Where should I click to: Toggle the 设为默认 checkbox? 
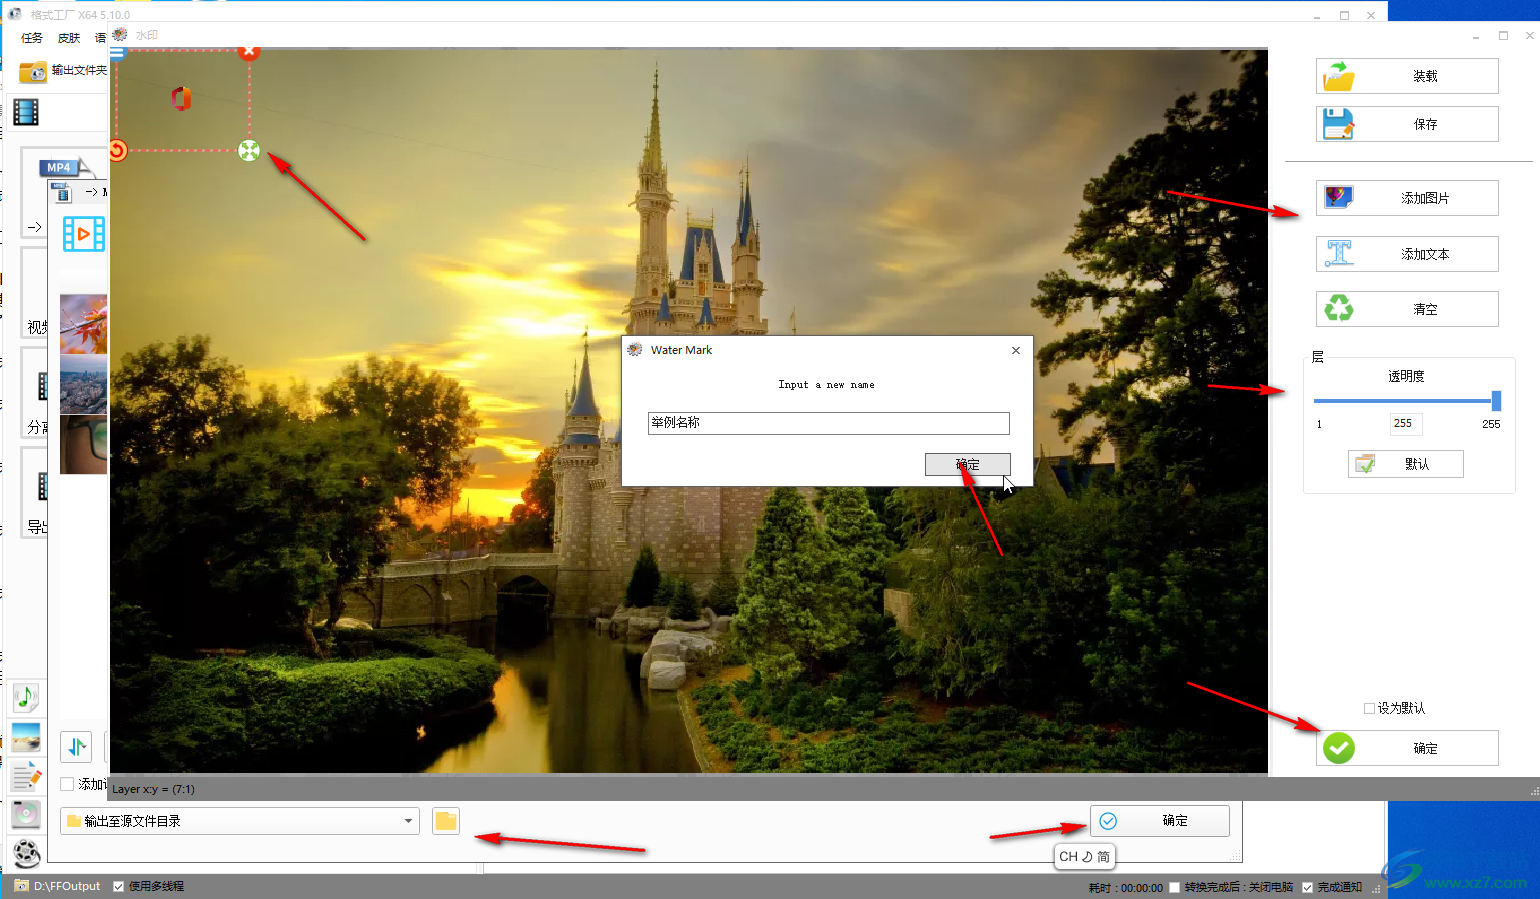pos(1370,708)
